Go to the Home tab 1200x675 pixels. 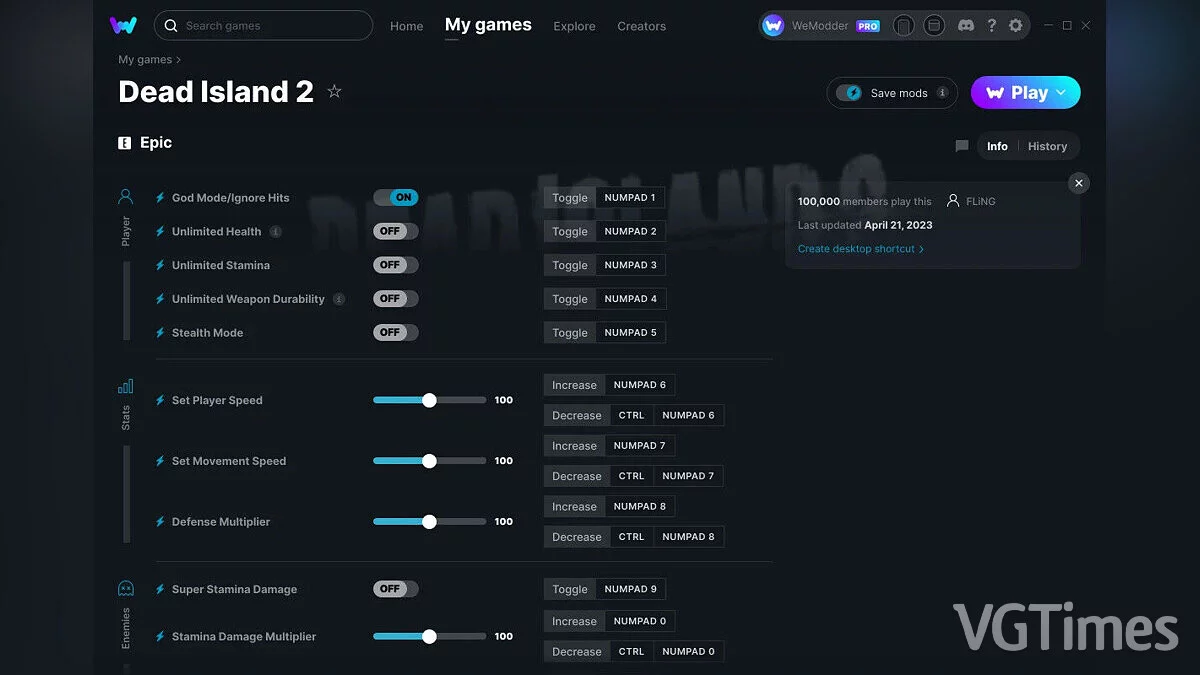(x=406, y=26)
